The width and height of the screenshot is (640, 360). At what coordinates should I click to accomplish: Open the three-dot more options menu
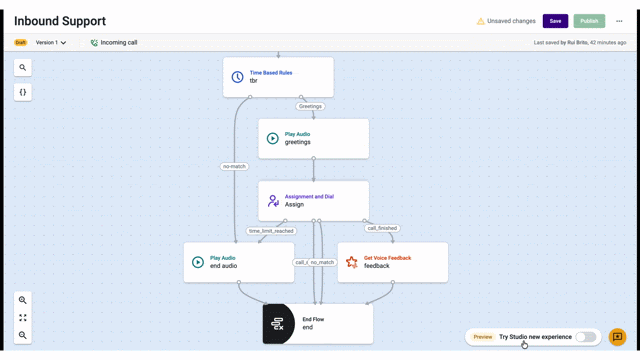(x=619, y=21)
